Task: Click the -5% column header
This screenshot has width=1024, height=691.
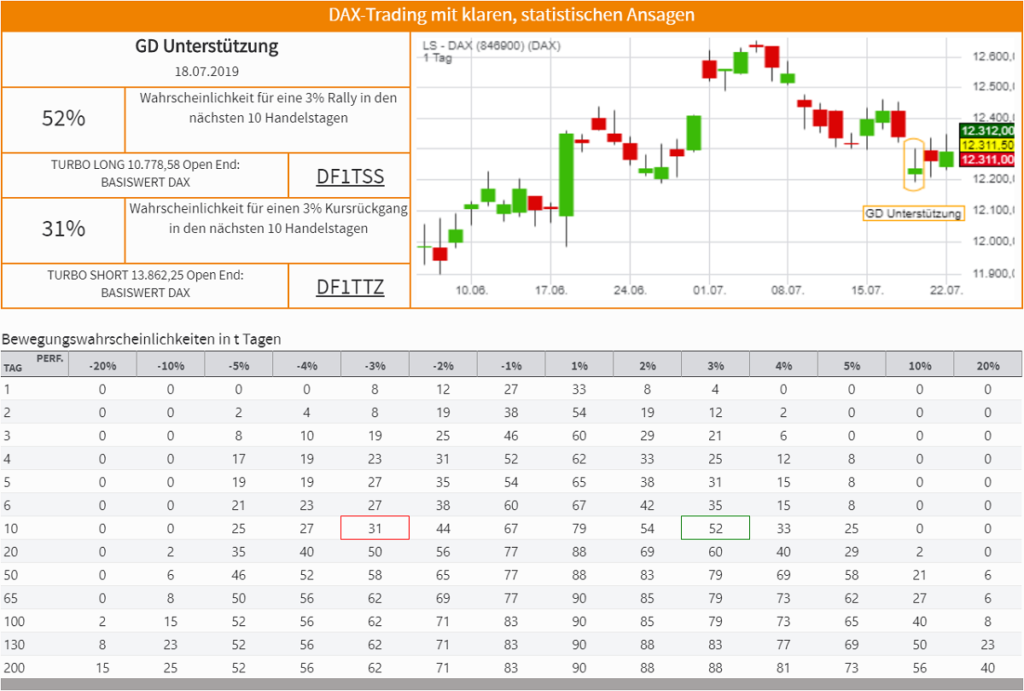Action: pos(238,366)
